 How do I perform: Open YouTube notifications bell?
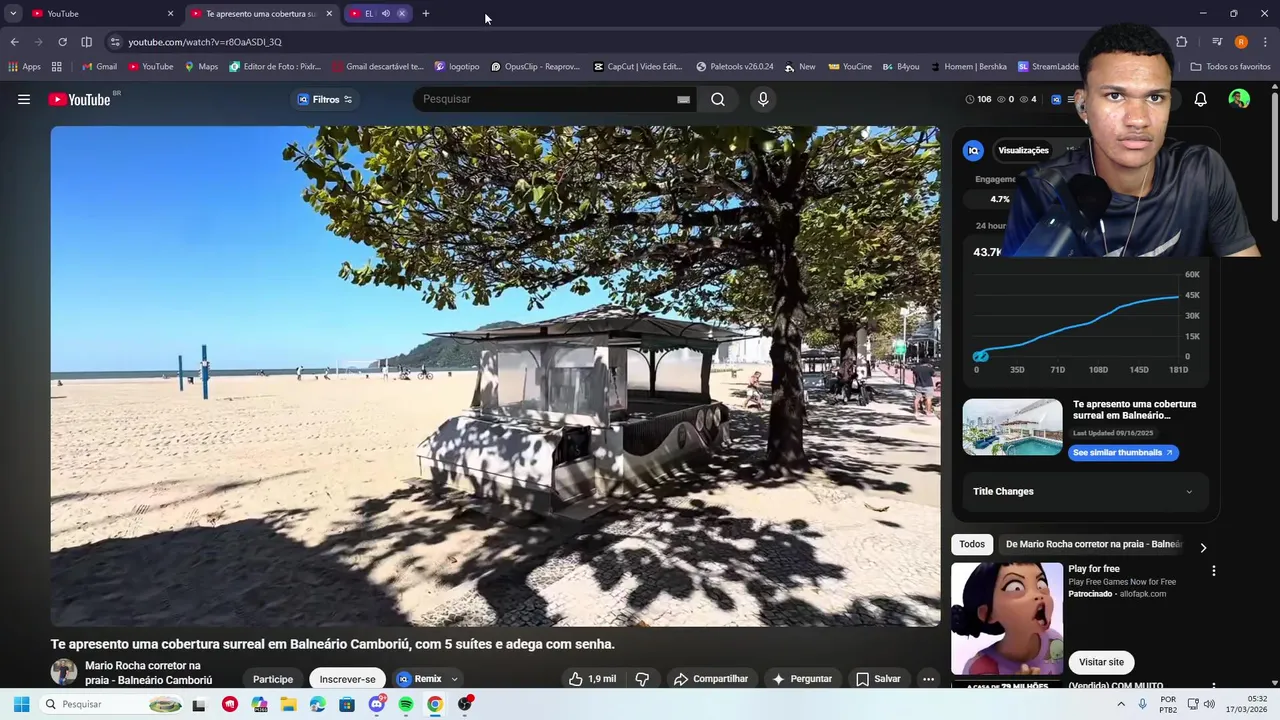(x=1200, y=99)
